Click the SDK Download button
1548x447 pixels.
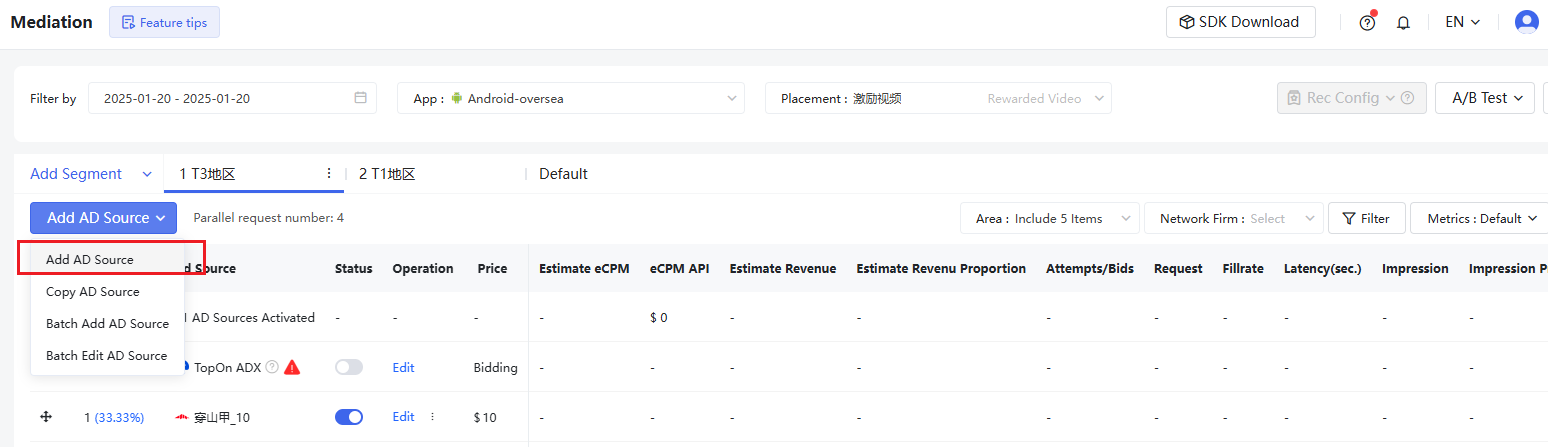(x=1240, y=22)
